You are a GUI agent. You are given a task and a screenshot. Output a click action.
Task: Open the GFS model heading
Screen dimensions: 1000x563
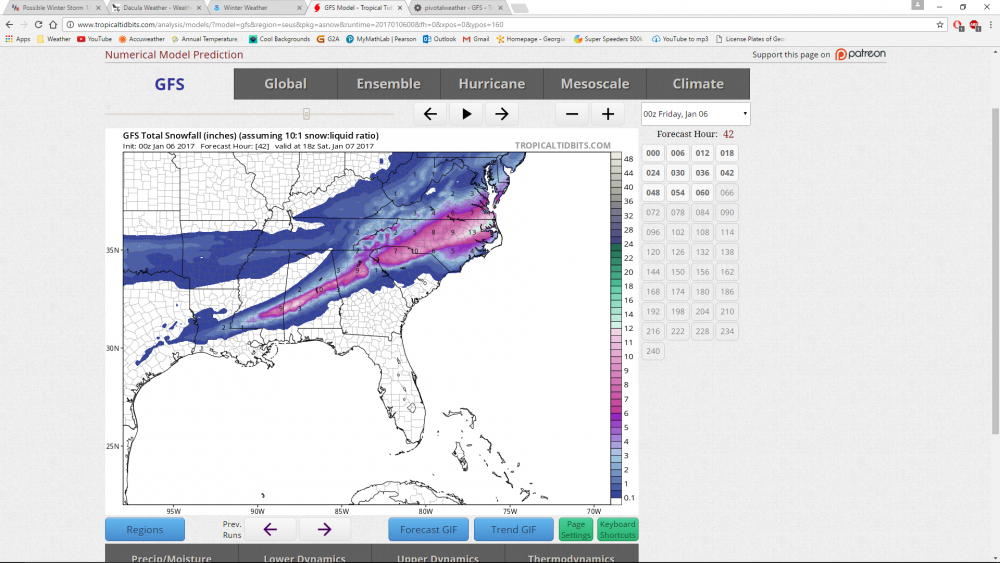[x=170, y=84]
